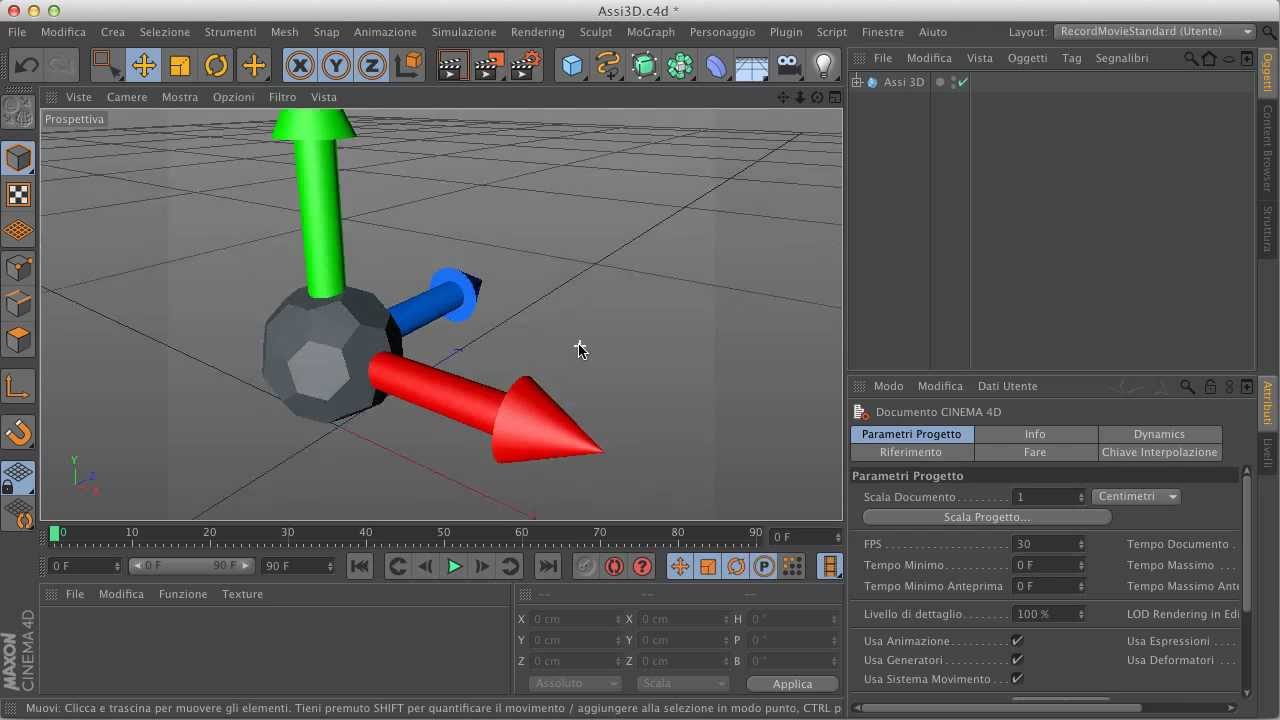Enable texture mode in left palette
Image resolution: width=1280 pixels, height=720 pixels.
tap(18, 194)
